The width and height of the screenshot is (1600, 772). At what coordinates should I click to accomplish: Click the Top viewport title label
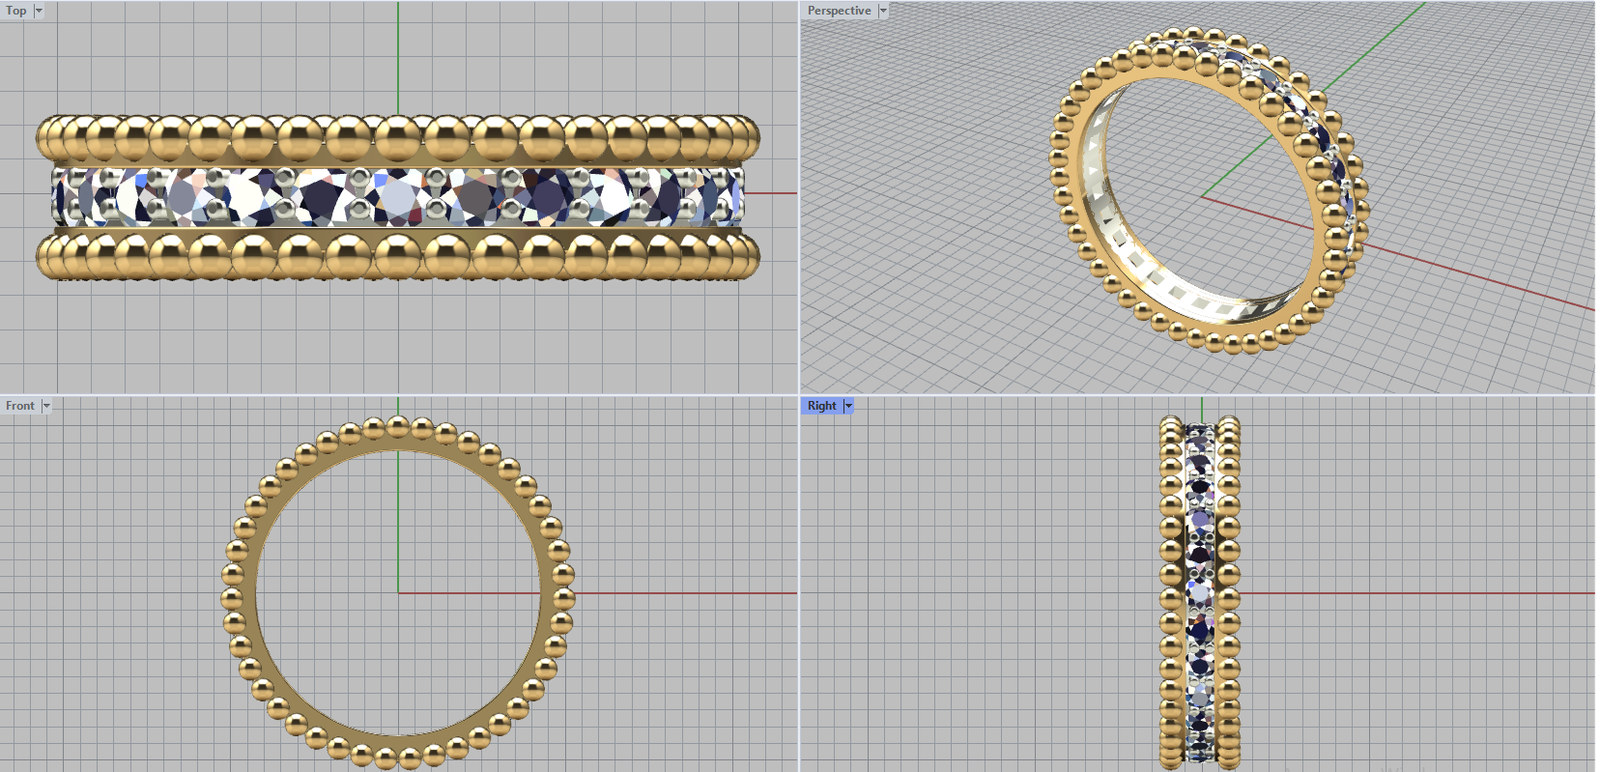coord(16,10)
